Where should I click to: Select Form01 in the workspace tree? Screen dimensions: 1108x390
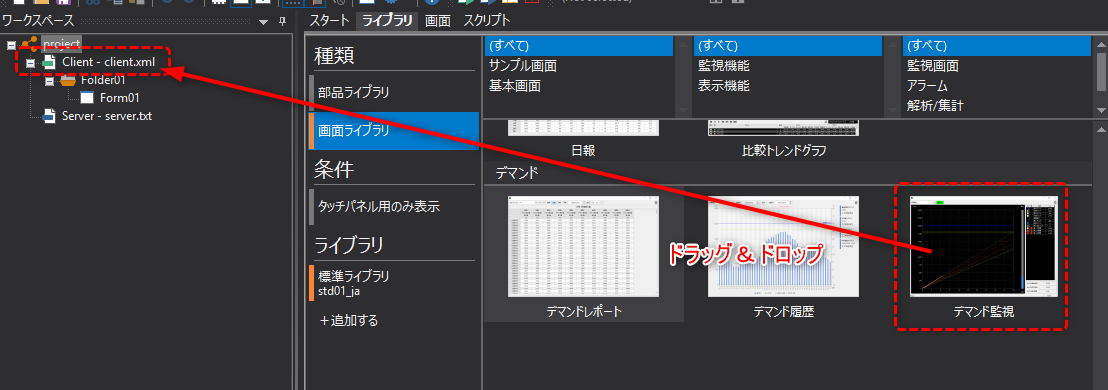pyautogui.click(x=119, y=98)
